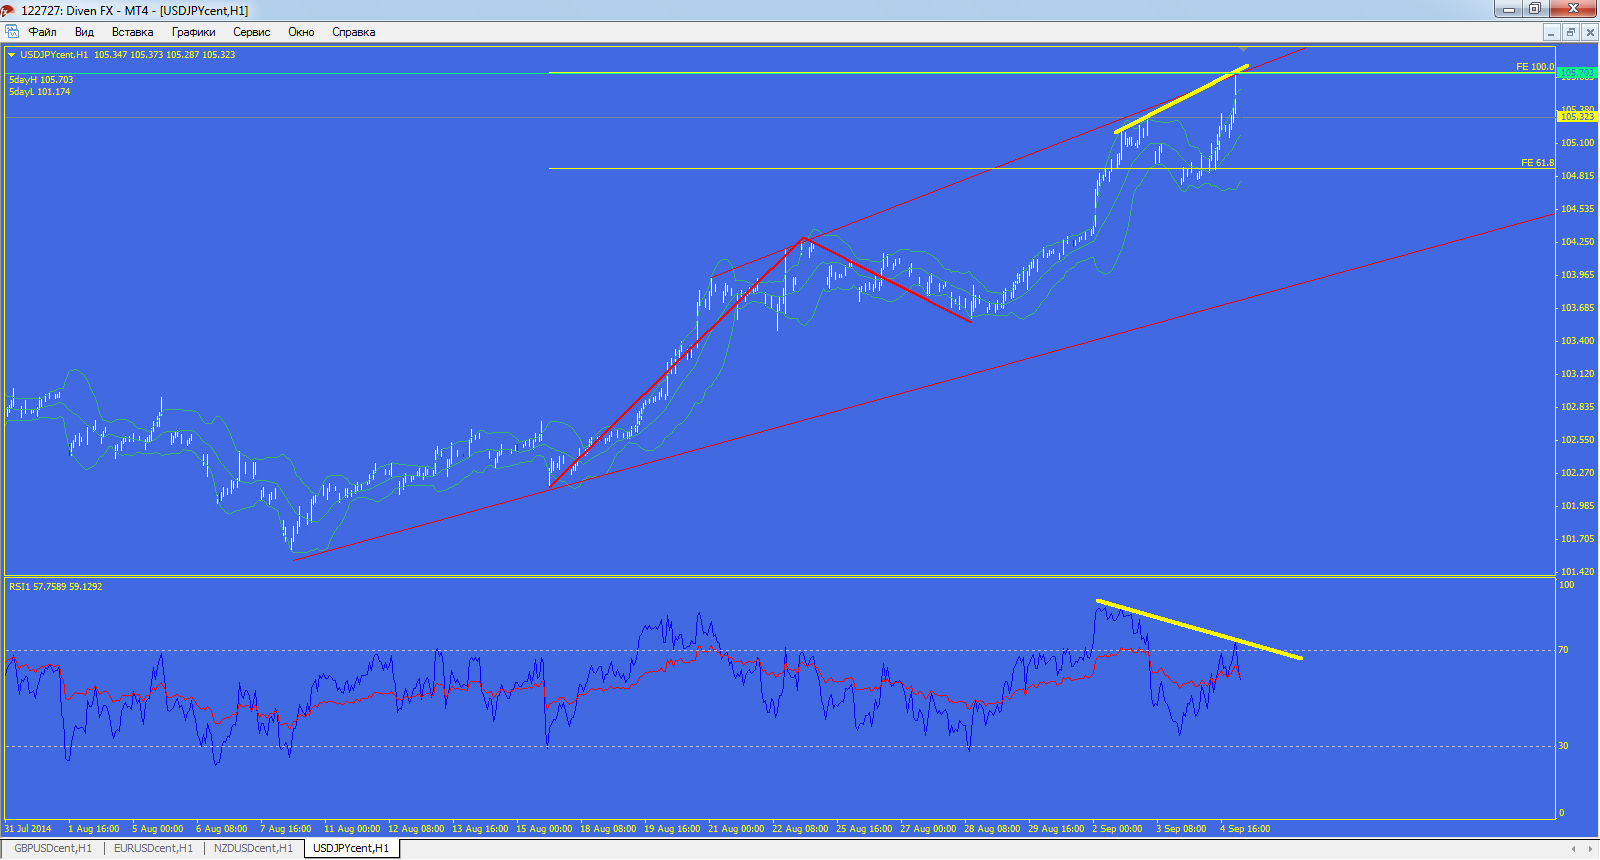Open the Графики menu

(193, 32)
